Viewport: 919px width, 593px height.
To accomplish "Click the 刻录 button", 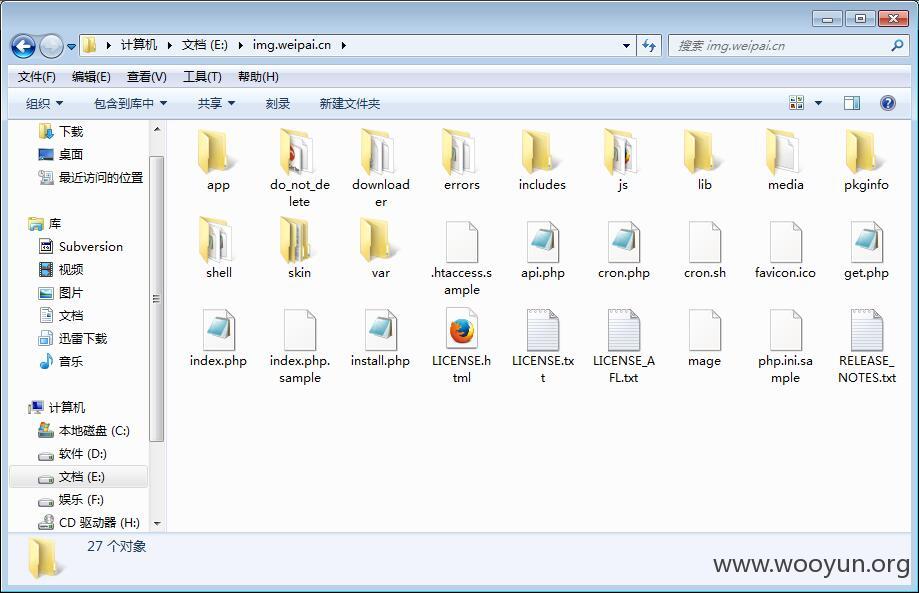I will pos(277,104).
